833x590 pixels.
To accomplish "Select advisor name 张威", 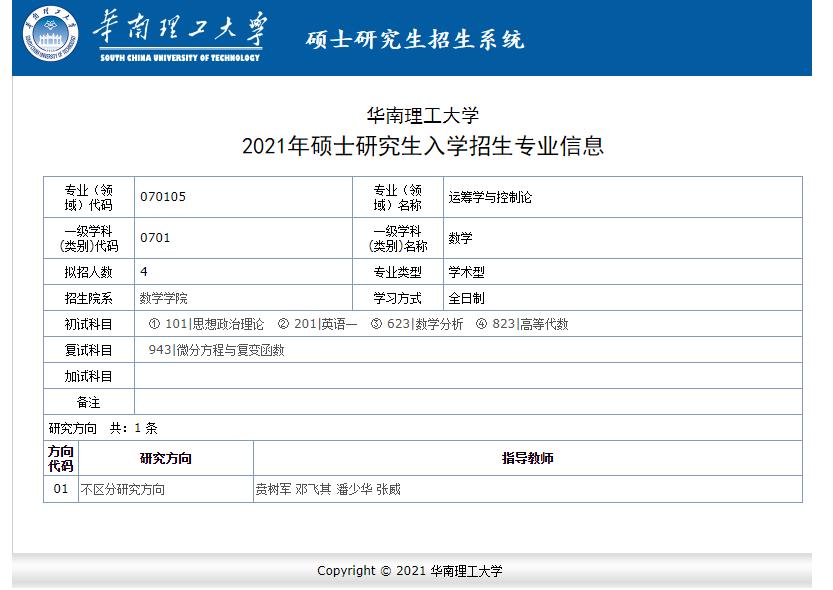I will coord(388,489).
